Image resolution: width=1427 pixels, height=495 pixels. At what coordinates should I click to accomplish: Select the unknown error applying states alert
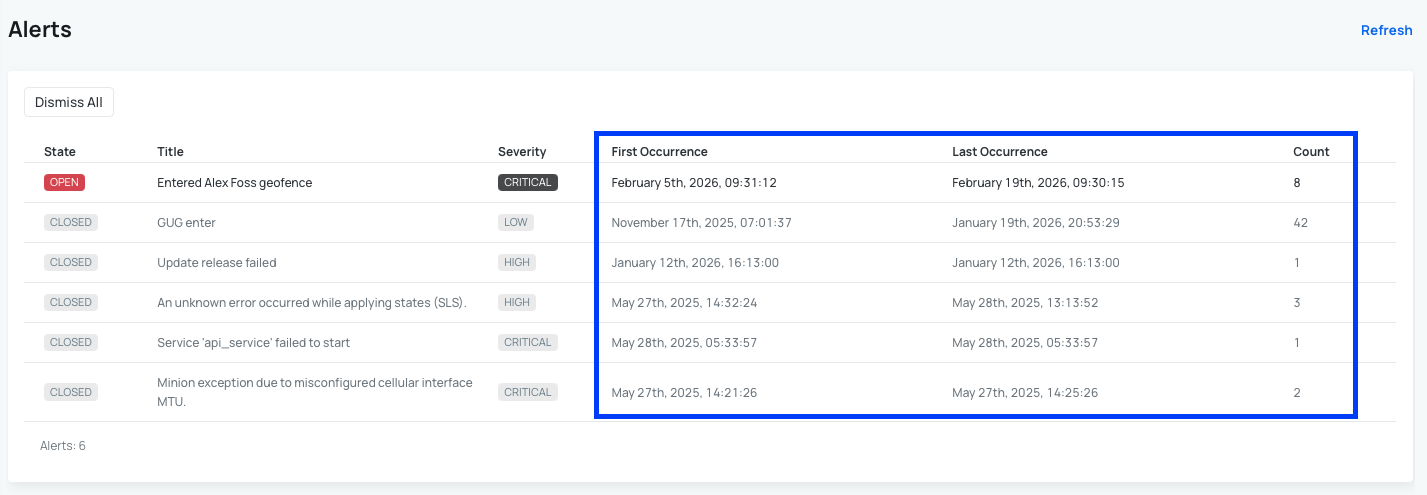[312, 303]
